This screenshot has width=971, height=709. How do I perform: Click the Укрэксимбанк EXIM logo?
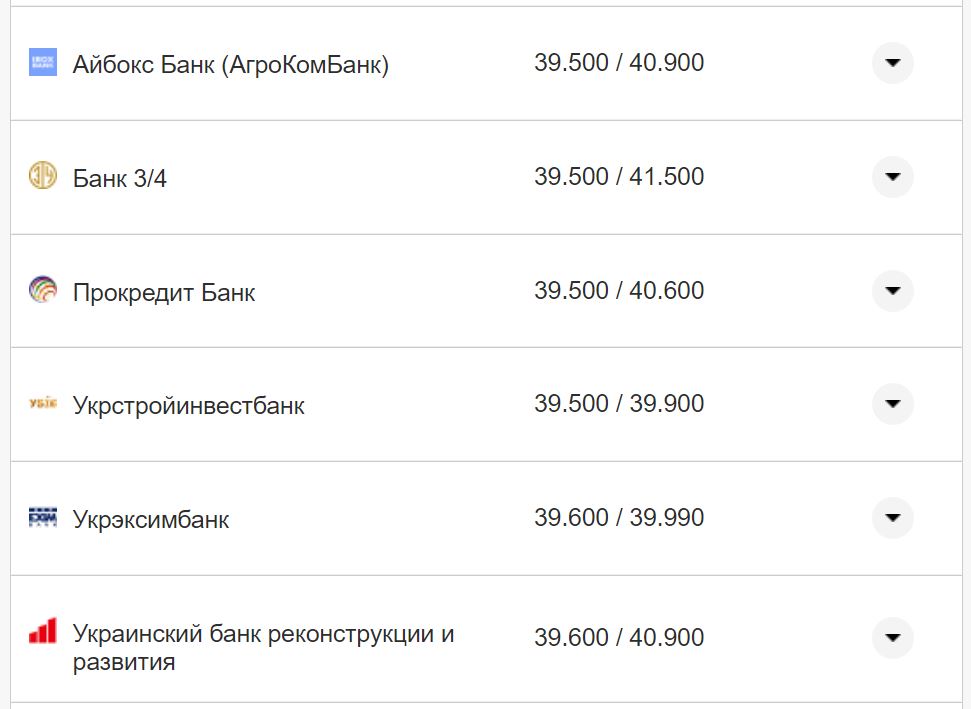pyautogui.click(x=42, y=518)
